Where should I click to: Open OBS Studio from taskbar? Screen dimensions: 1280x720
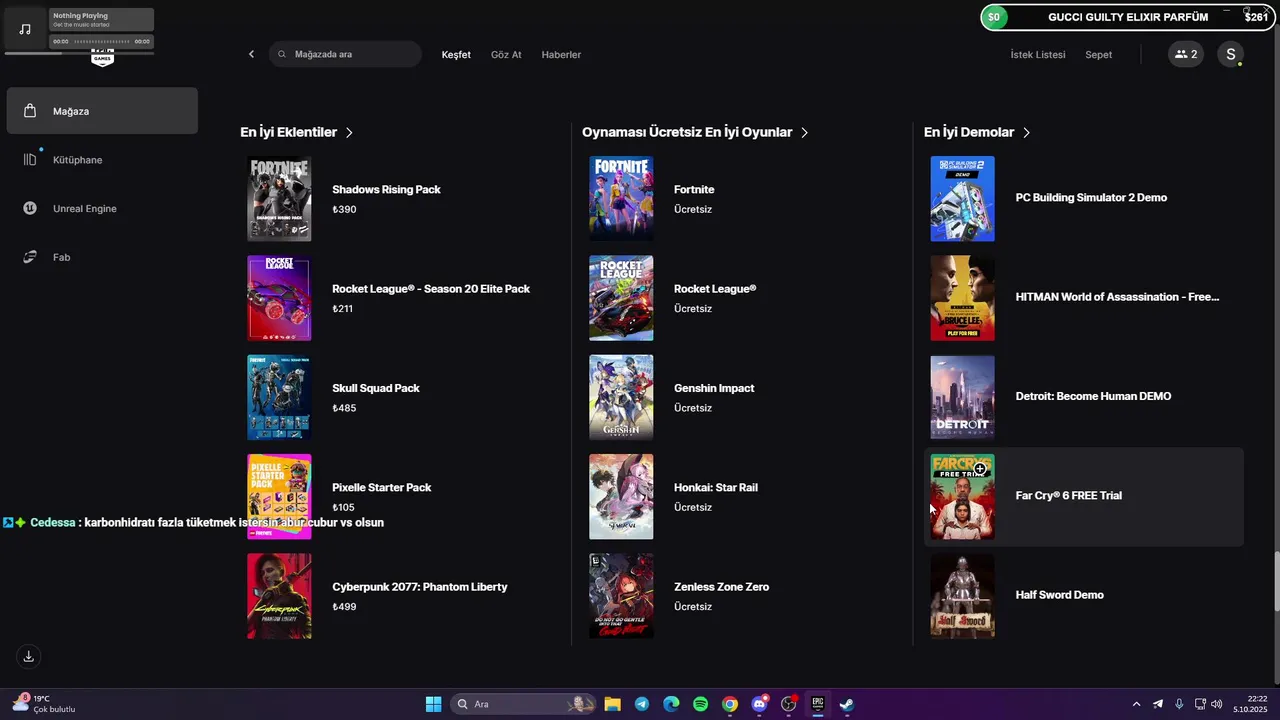(789, 704)
